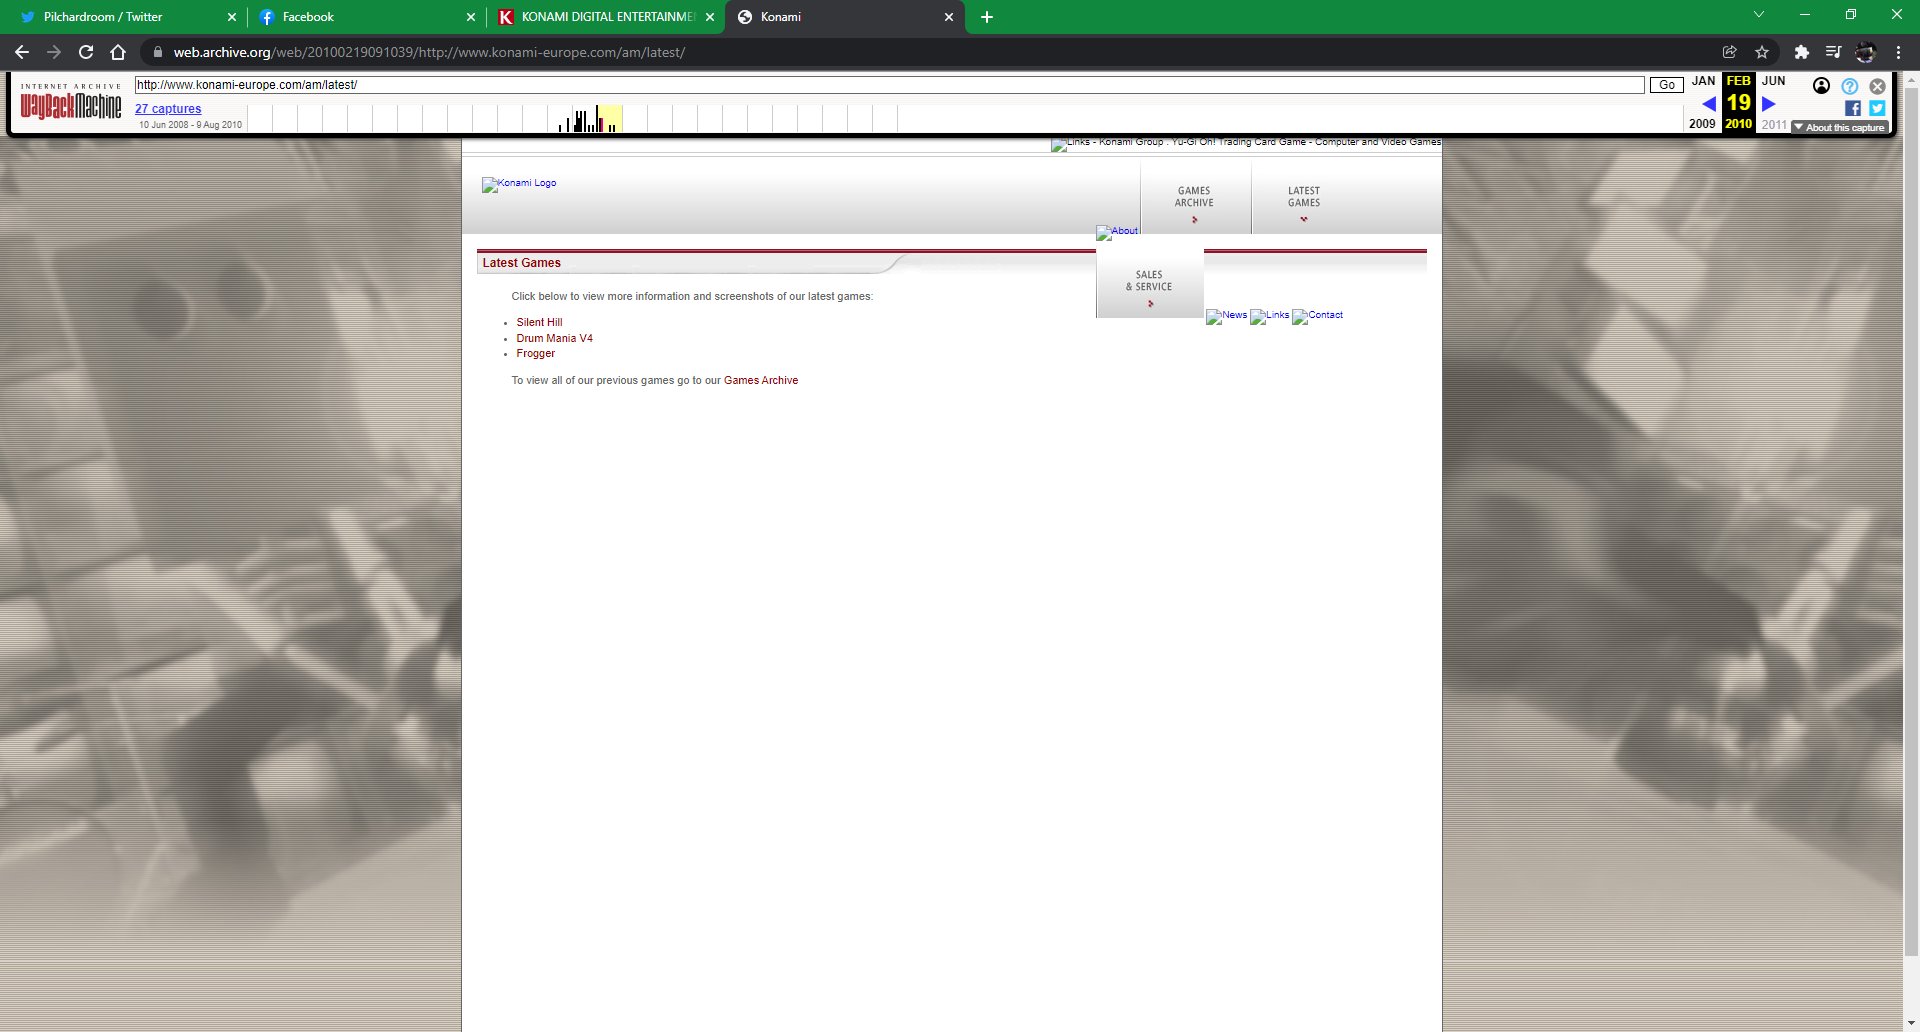Screen dimensions: 1920x1032
Task: Open the Chrome three-dot menu
Action: click(x=1898, y=52)
